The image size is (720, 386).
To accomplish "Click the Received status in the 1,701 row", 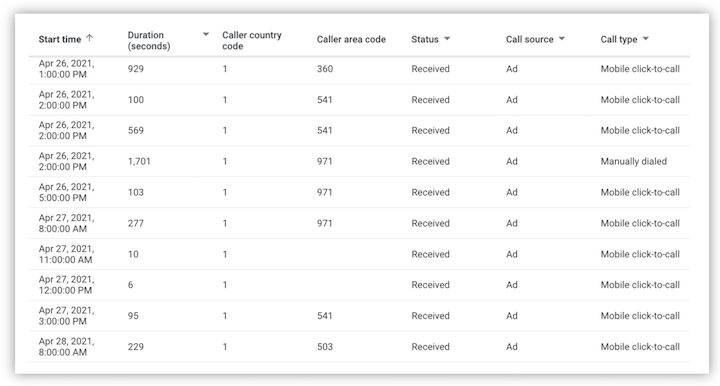I will point(430,162).
